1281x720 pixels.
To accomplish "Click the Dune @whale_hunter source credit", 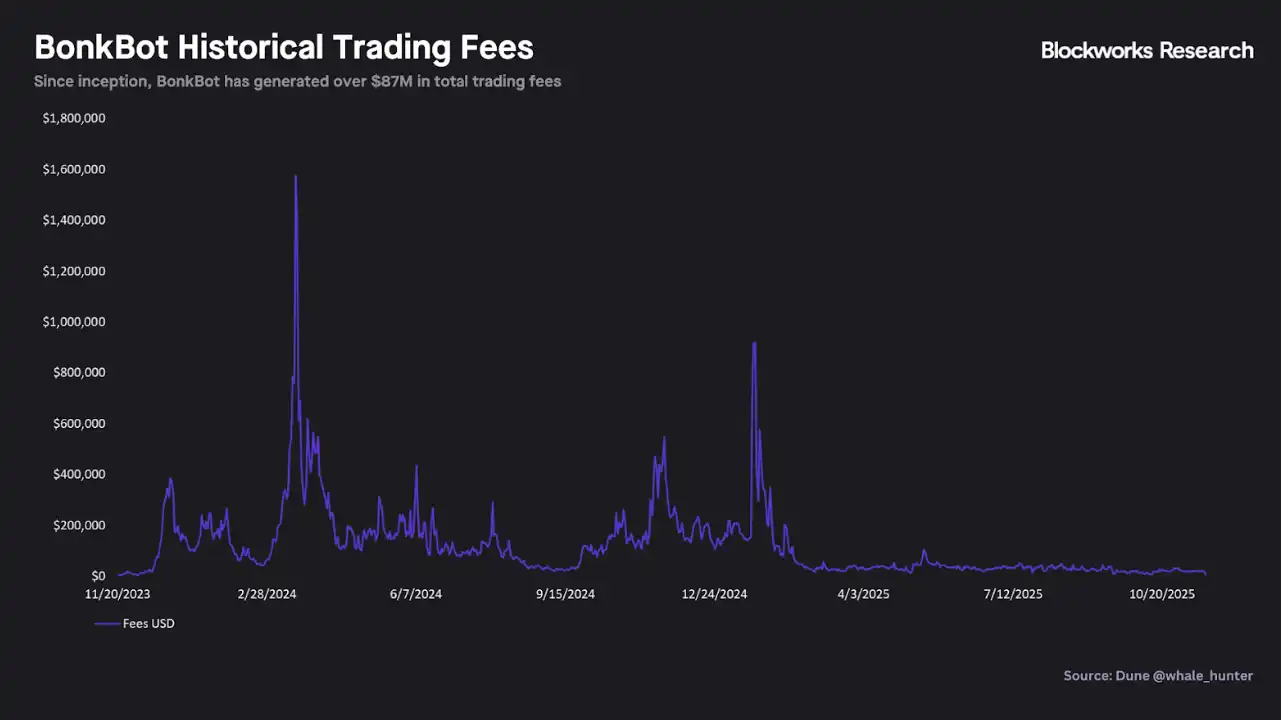I will [1157, 676].
